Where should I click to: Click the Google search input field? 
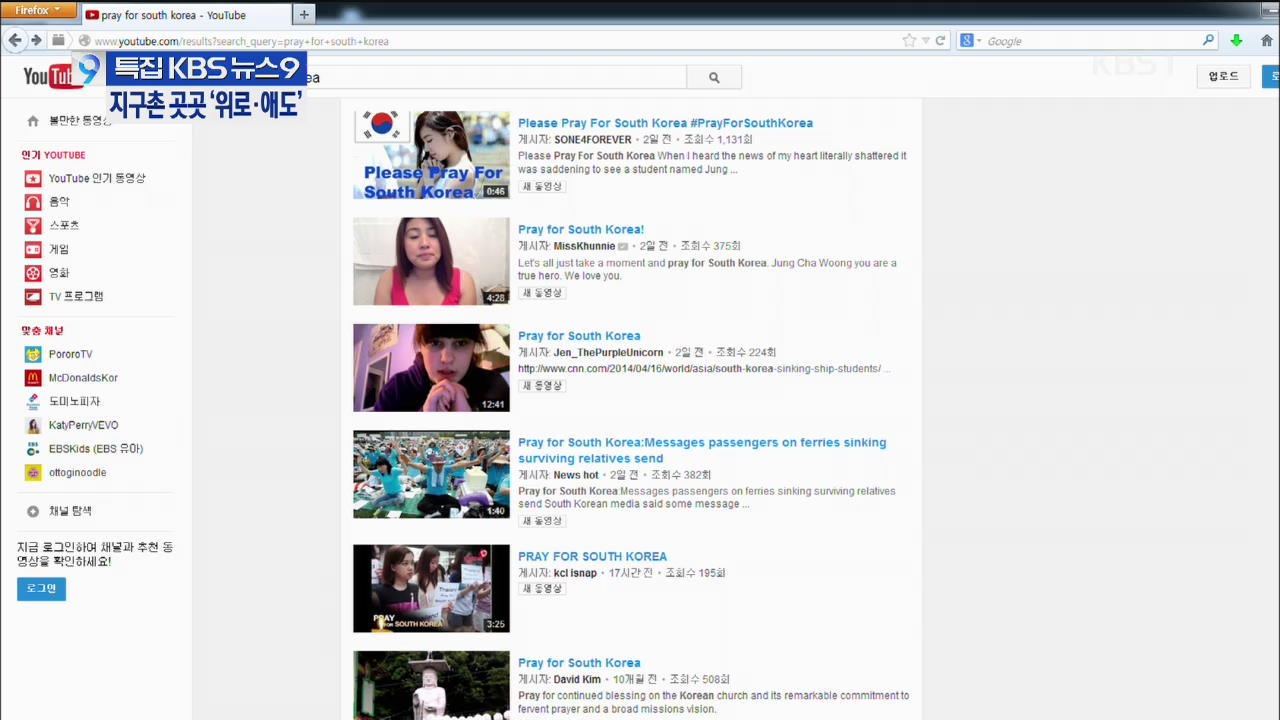[x=1092, y=41]
